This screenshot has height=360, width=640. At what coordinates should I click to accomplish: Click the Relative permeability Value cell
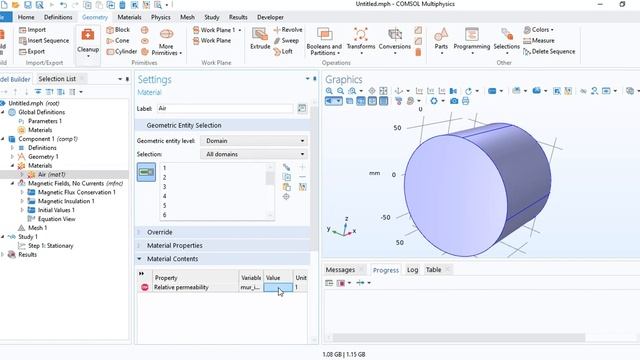278,287
